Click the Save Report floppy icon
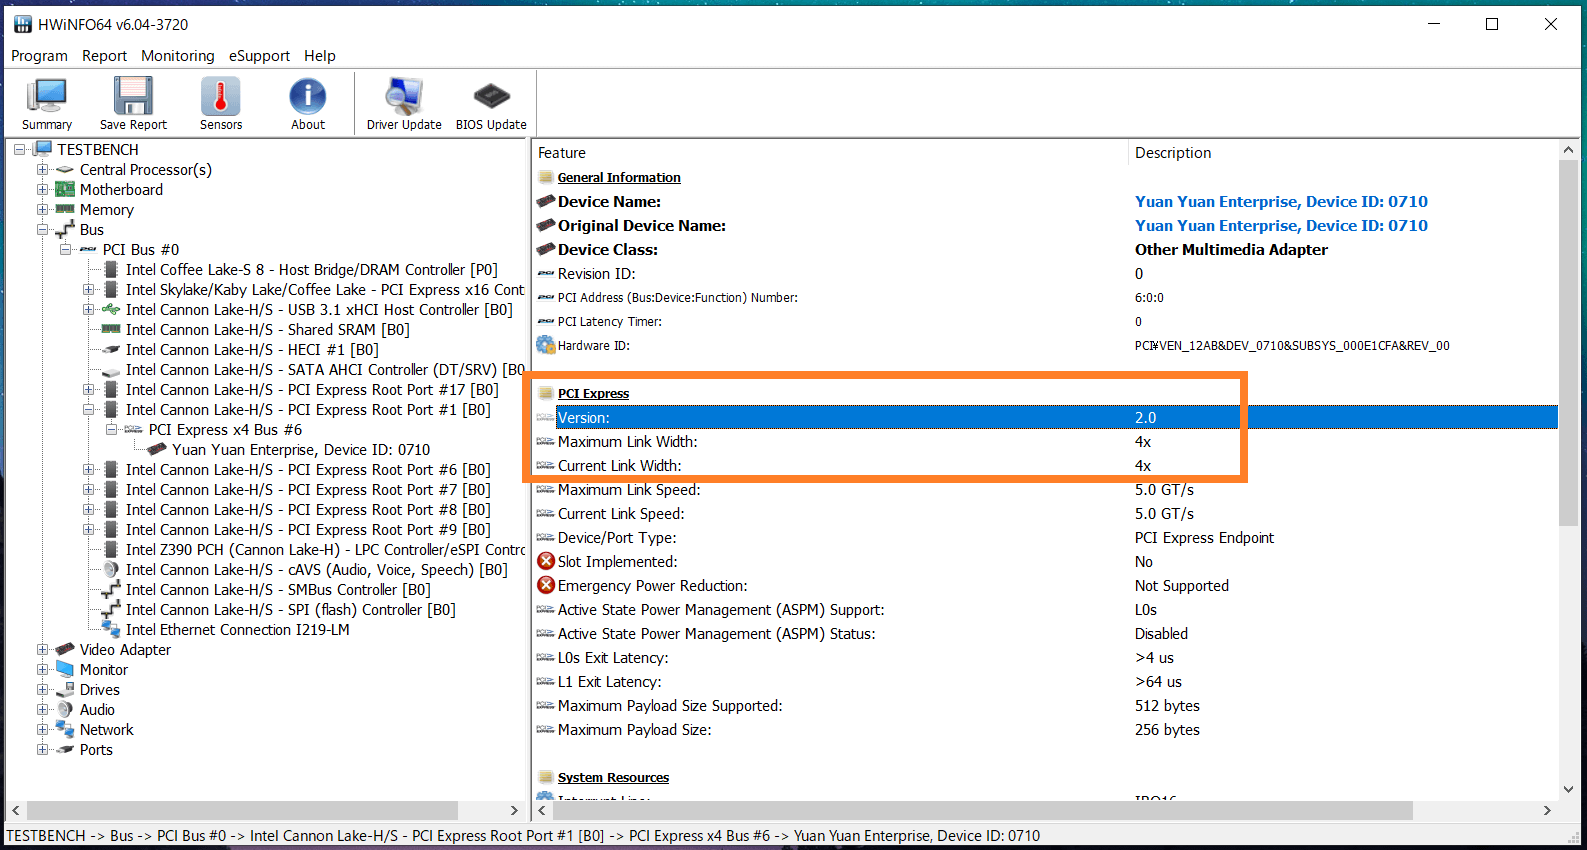Screen dimensions: 1587x850 (x=133, y=96)
